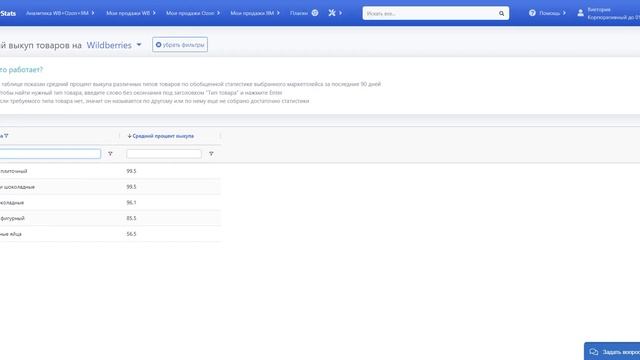Click the search magnifier icon
The width and height of the screenshot is (640, 360).
(x=501, y=13)
